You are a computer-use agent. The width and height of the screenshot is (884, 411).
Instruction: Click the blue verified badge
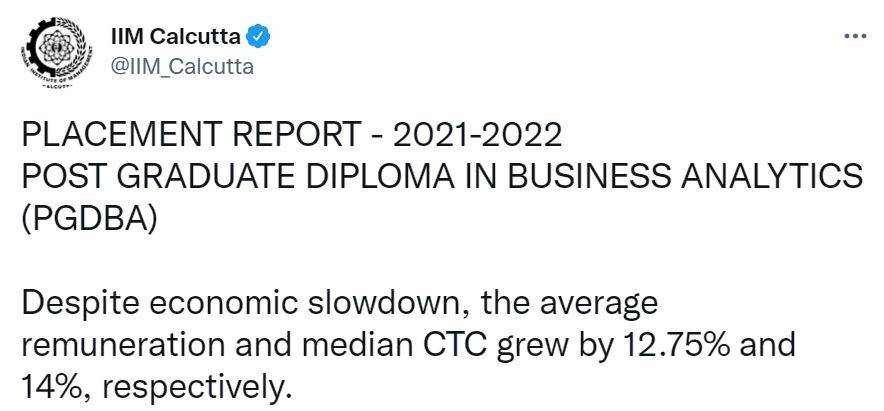(258, 37)
